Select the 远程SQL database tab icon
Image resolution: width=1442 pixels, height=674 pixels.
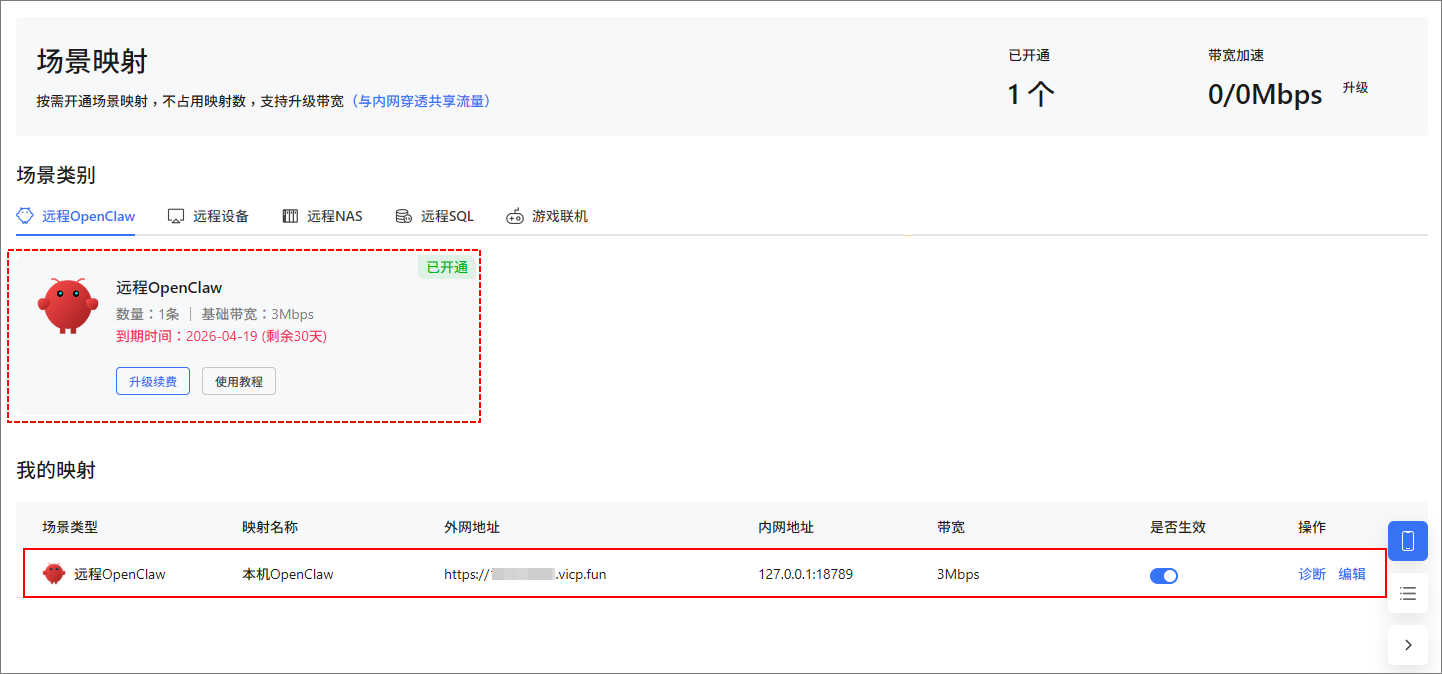point(403,215)
